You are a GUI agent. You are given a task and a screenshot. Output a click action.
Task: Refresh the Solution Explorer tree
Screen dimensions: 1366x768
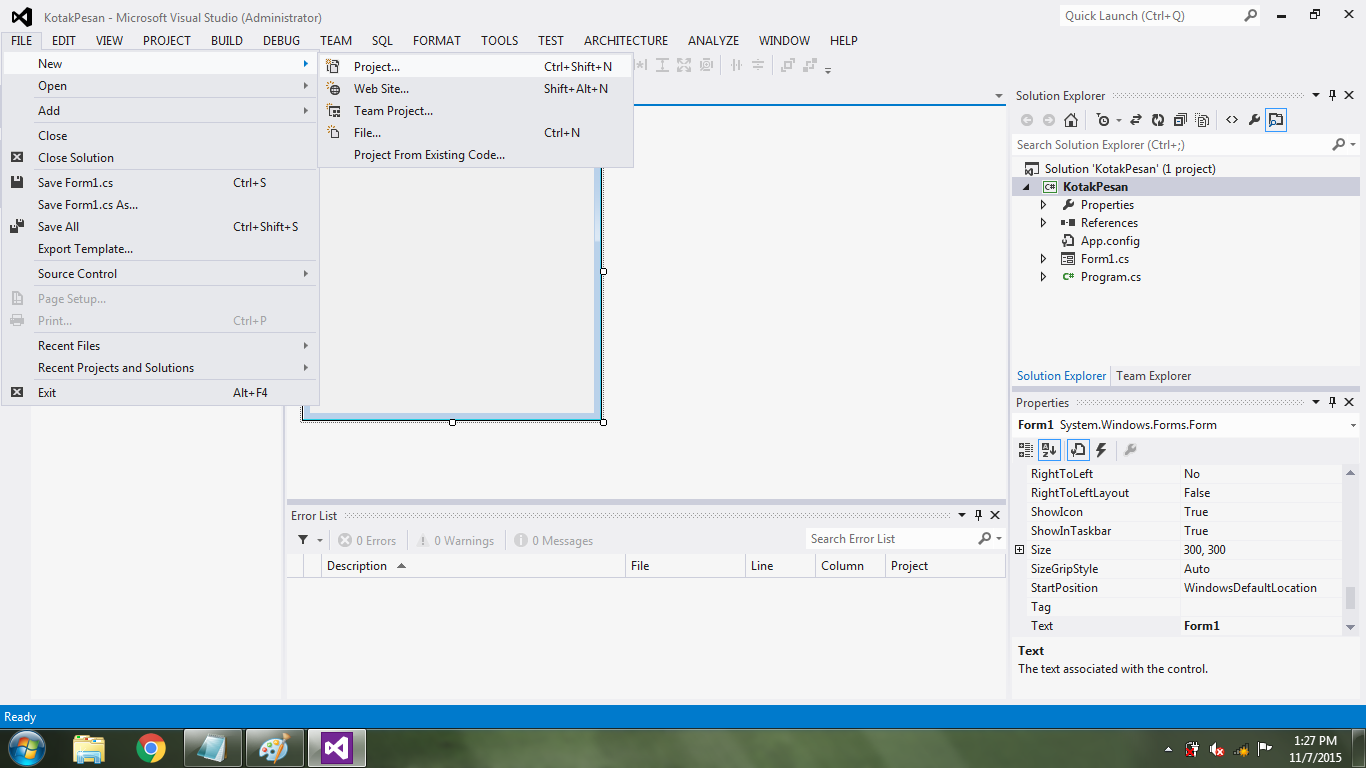[x=1158, y=120]
